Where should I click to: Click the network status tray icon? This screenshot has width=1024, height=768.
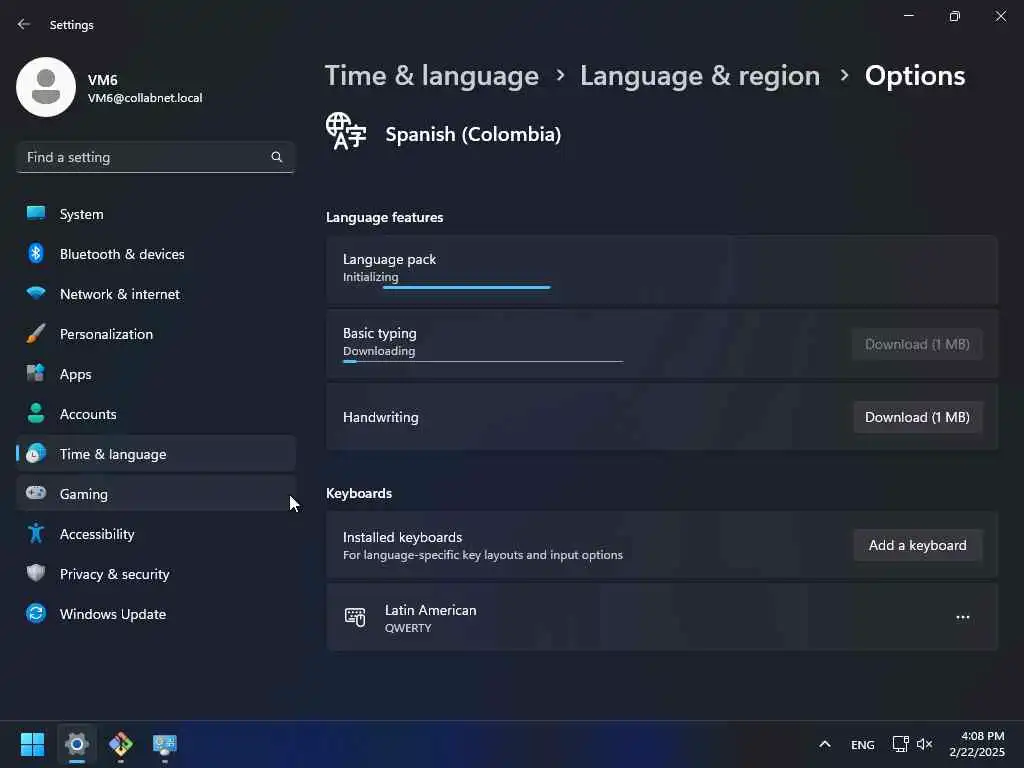tap(901, 744)
